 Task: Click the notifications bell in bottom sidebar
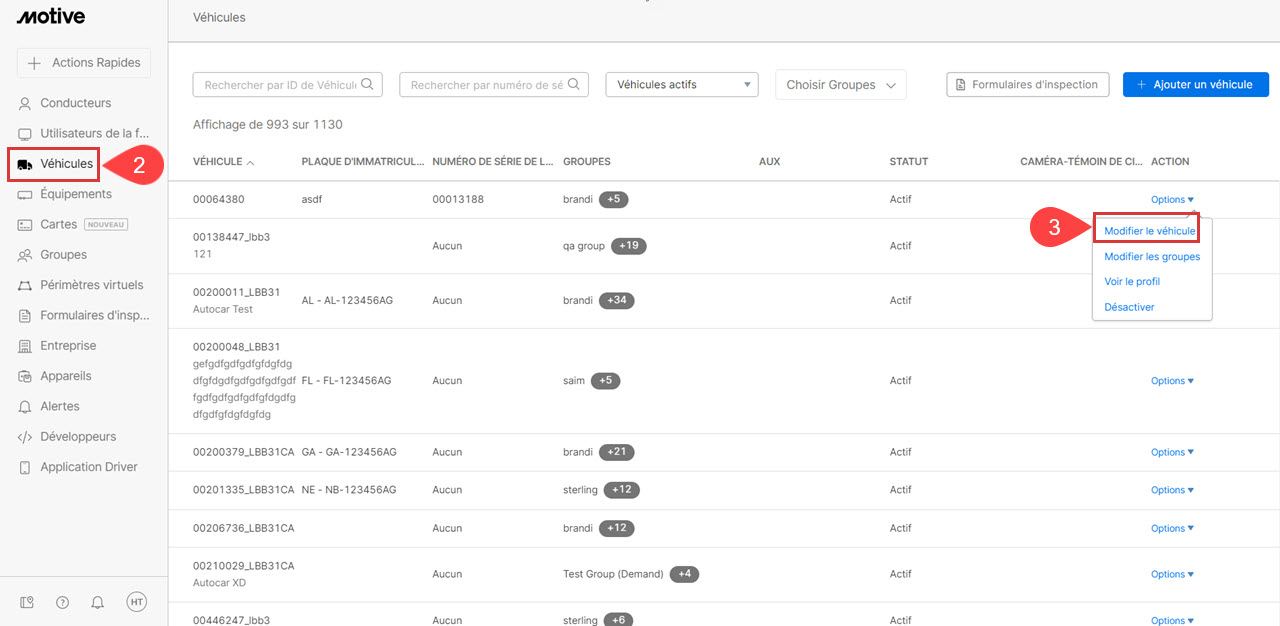(x=98, y=602)
